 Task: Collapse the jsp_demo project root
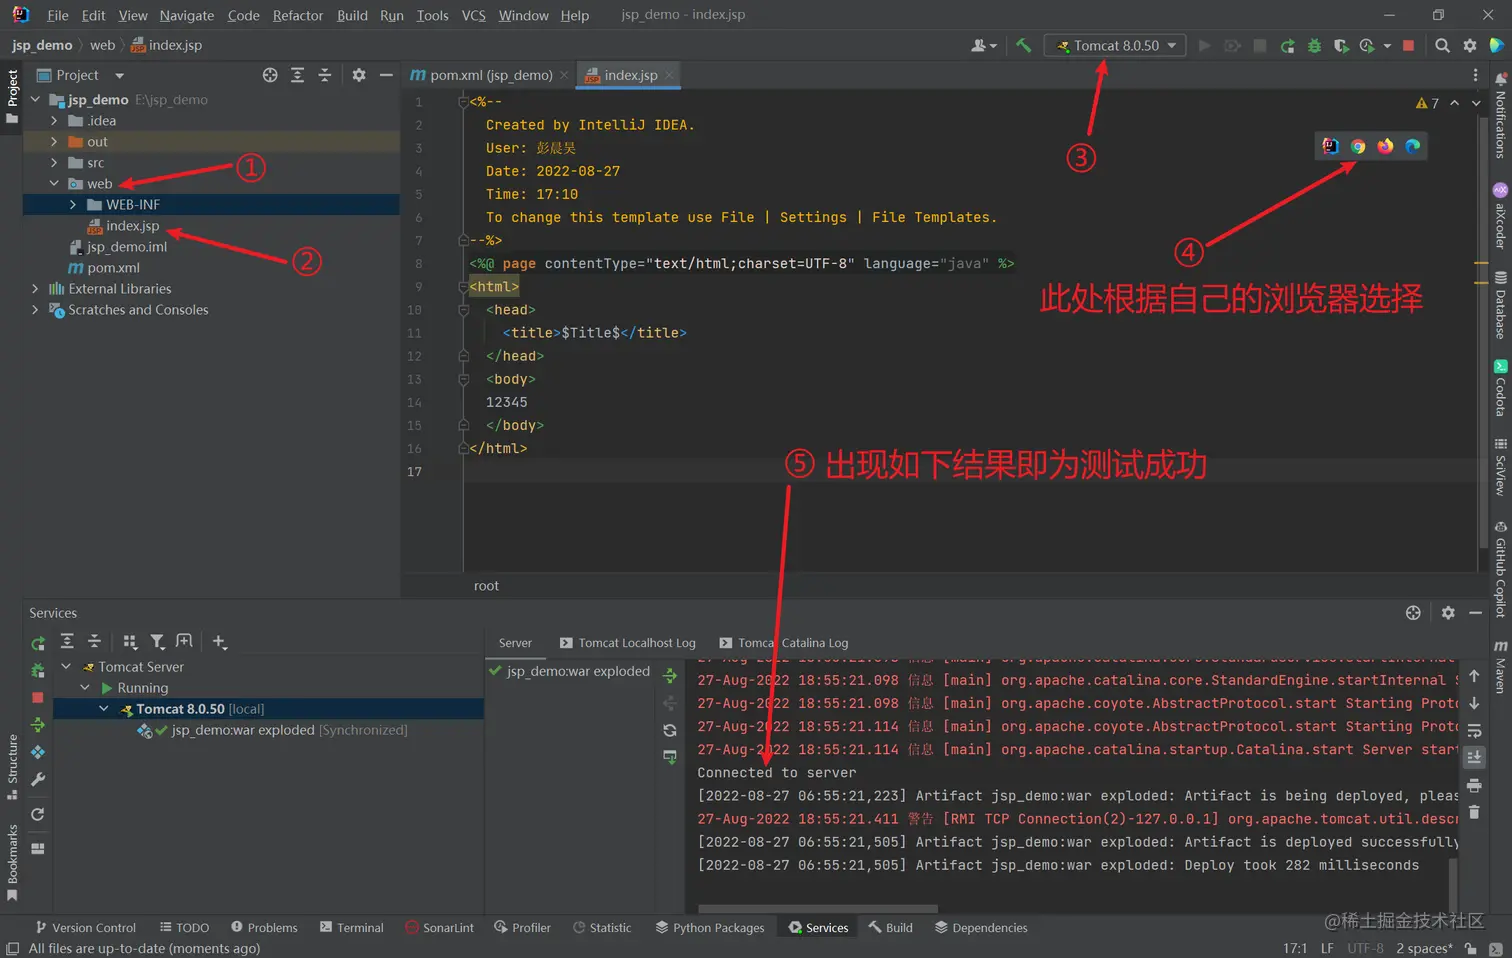pos(36,100)
